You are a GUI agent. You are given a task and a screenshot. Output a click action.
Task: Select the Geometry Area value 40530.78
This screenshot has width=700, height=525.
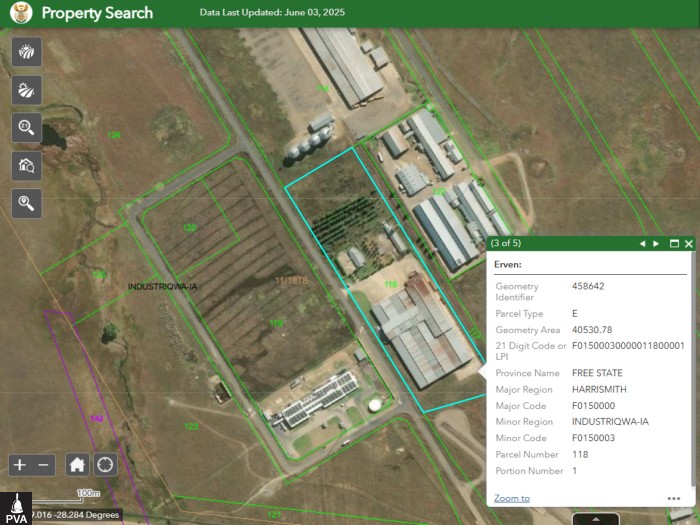point(592,330)
